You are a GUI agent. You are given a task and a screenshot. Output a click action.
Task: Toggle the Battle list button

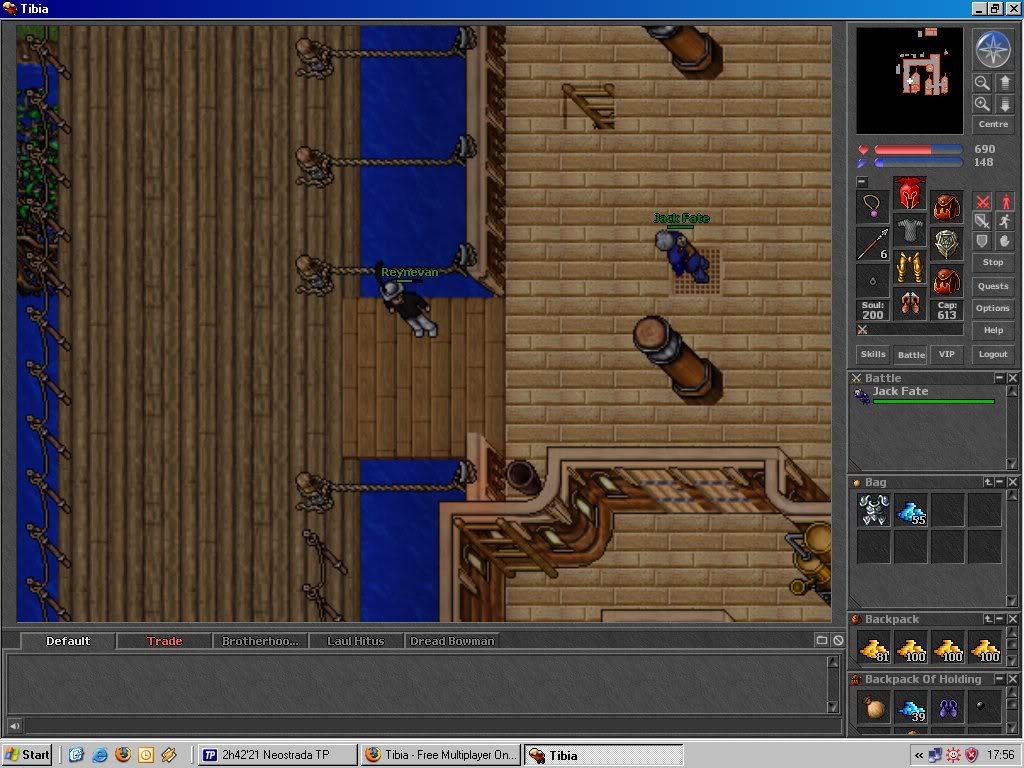tap(911, 354)
